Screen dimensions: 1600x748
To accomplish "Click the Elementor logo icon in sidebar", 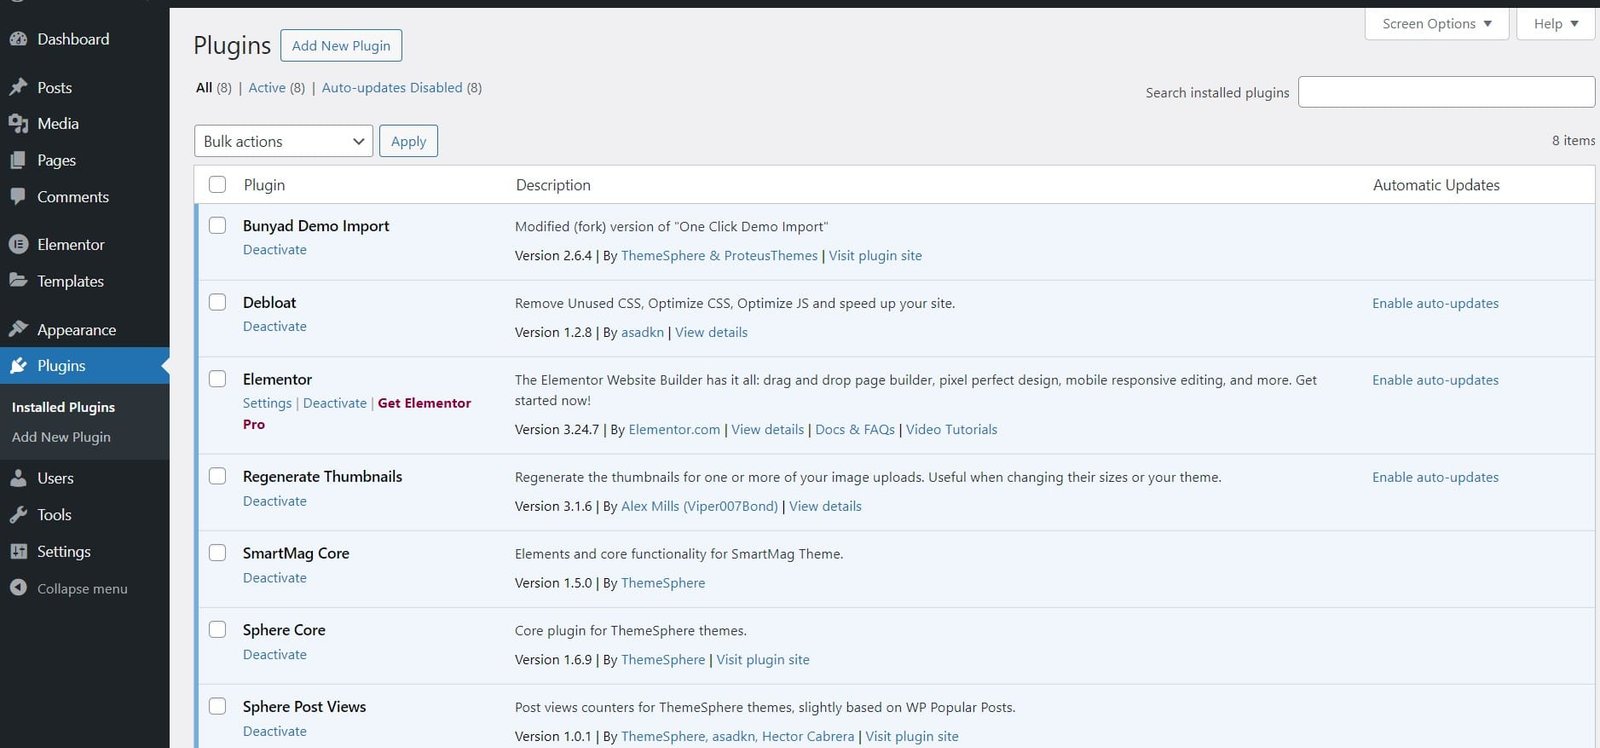I will point(18,244).
